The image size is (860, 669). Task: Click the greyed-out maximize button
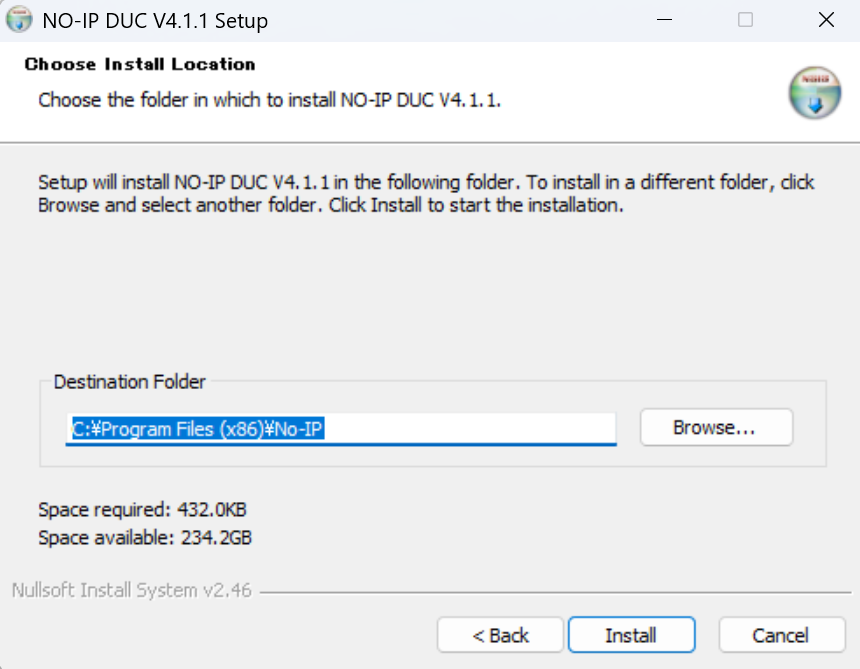point(745,20)
